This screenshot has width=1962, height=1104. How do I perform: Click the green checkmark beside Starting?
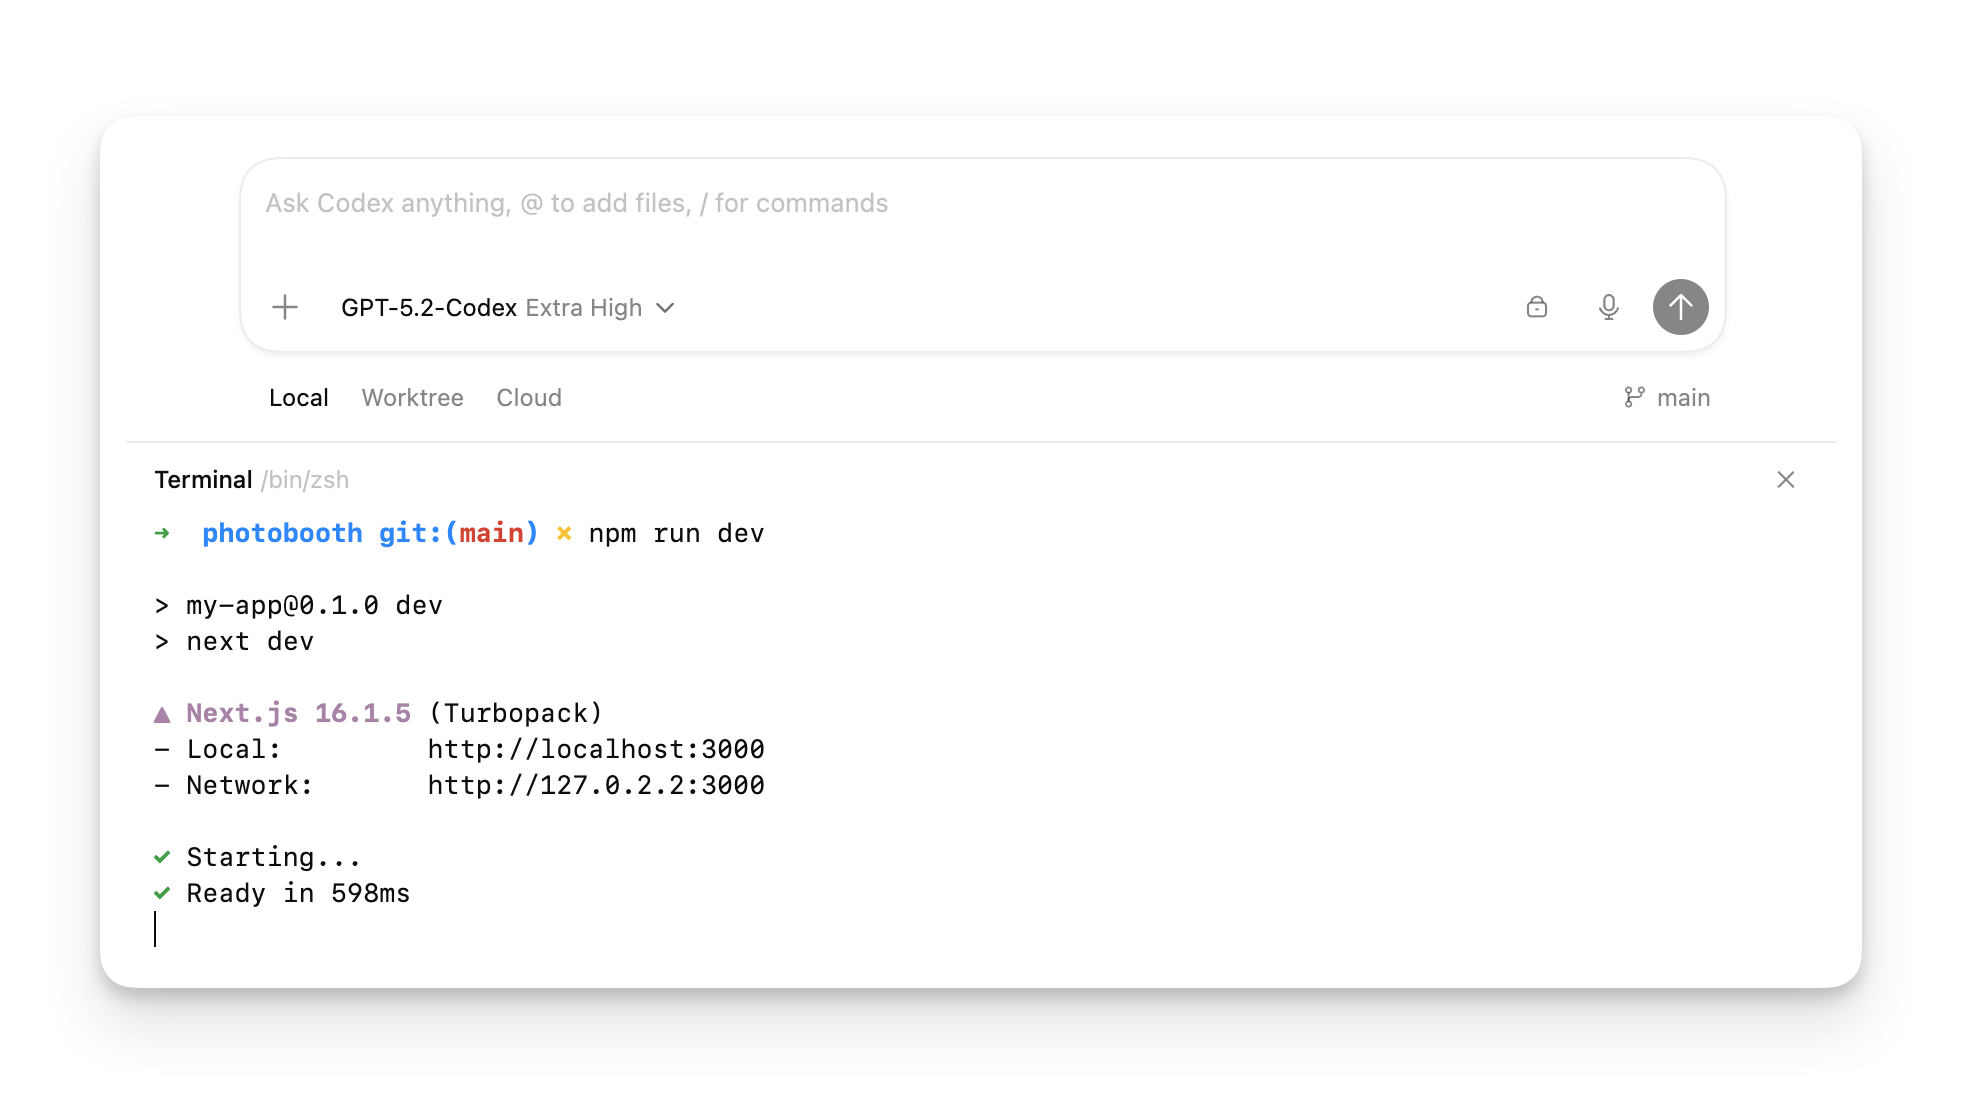pyautogui.click(x=162, y=856)
